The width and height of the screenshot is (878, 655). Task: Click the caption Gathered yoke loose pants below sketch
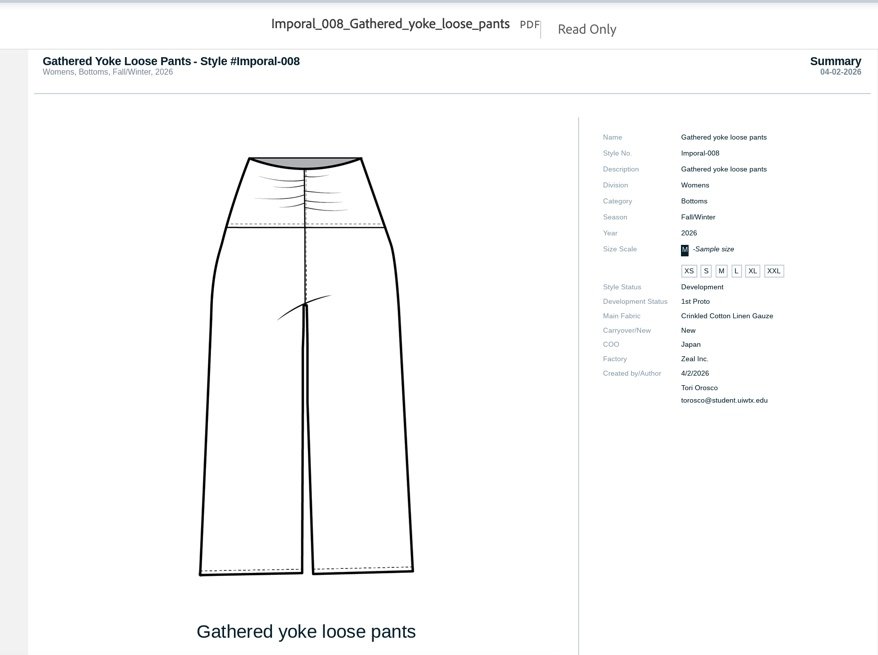click(x=306, y=631)
